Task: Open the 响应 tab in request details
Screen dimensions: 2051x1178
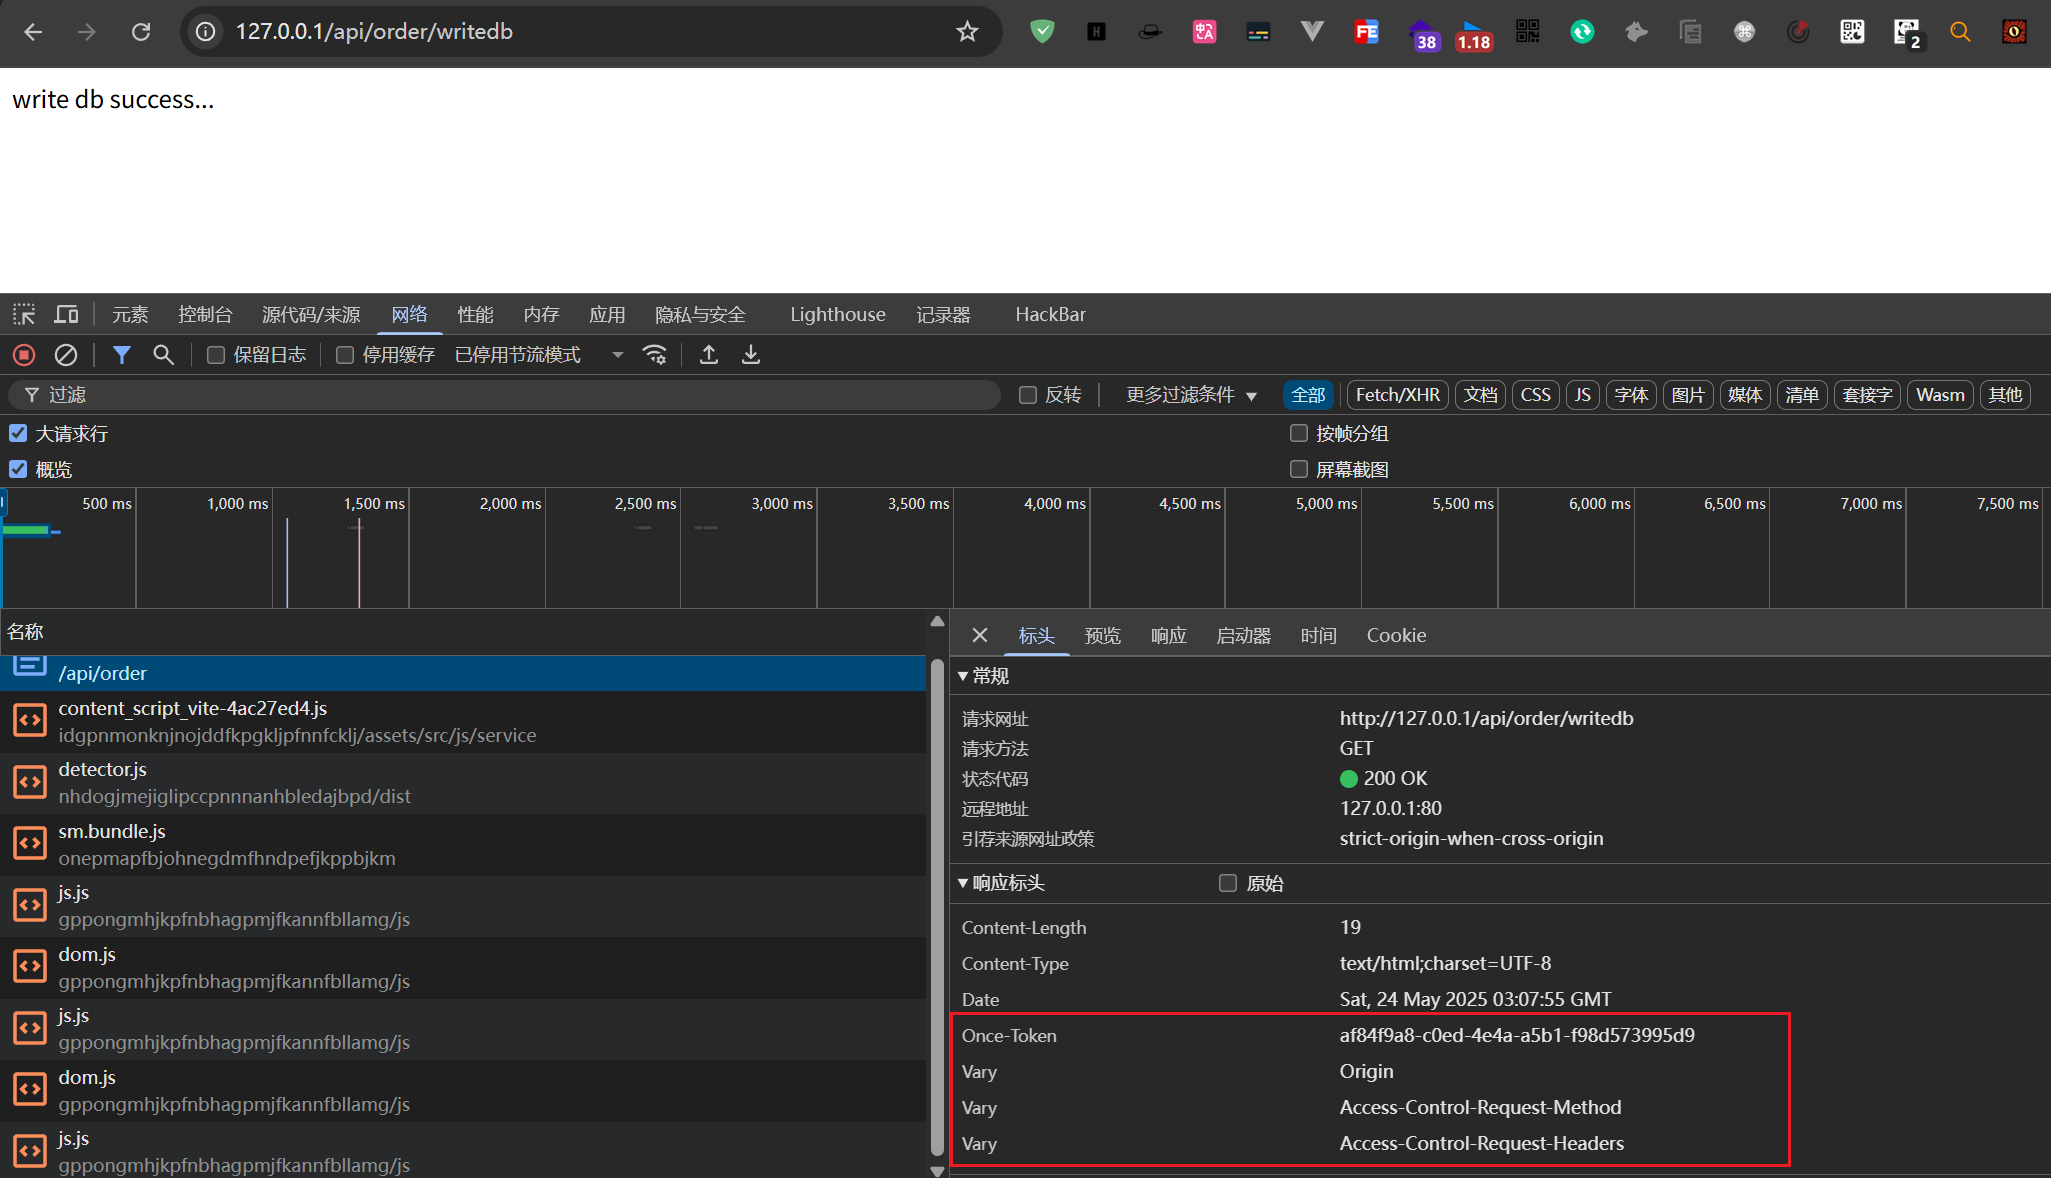Action: [1168, 636]
